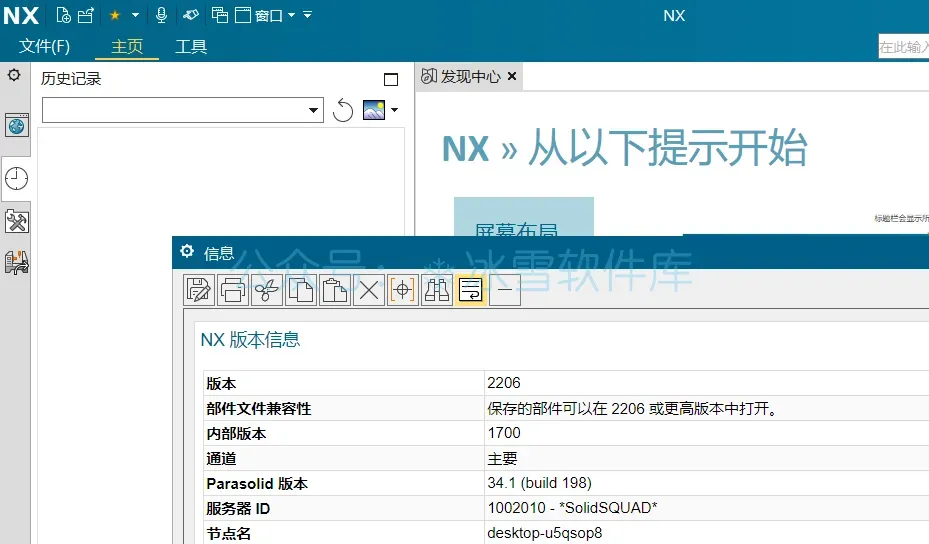
Task: Click the select all target icon in 信息 toolbar
Action: [x=402, y=290]
